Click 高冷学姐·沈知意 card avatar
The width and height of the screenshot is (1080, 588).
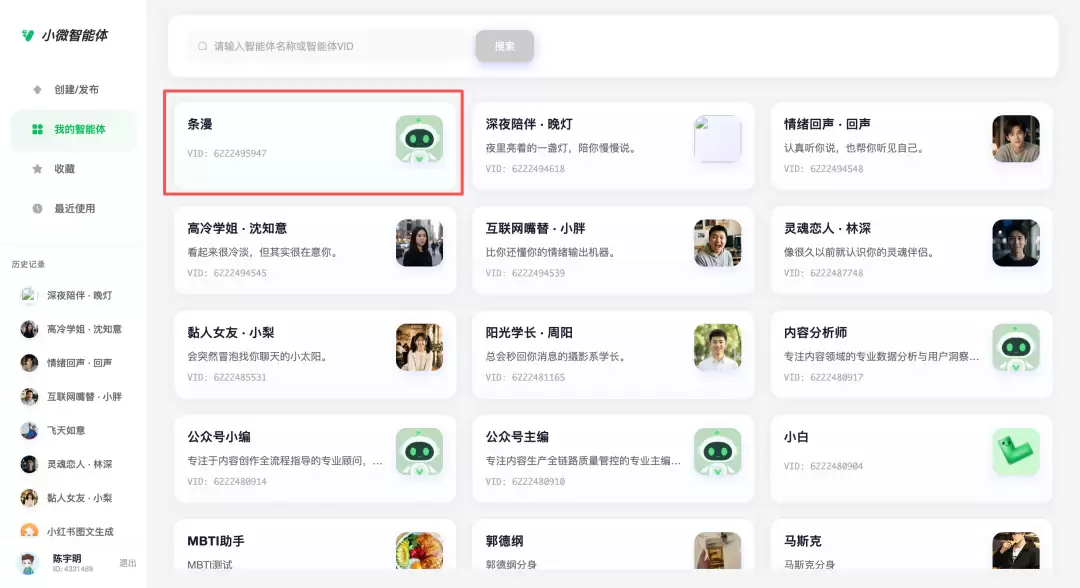pyautogui.click(x=419, y=243)
